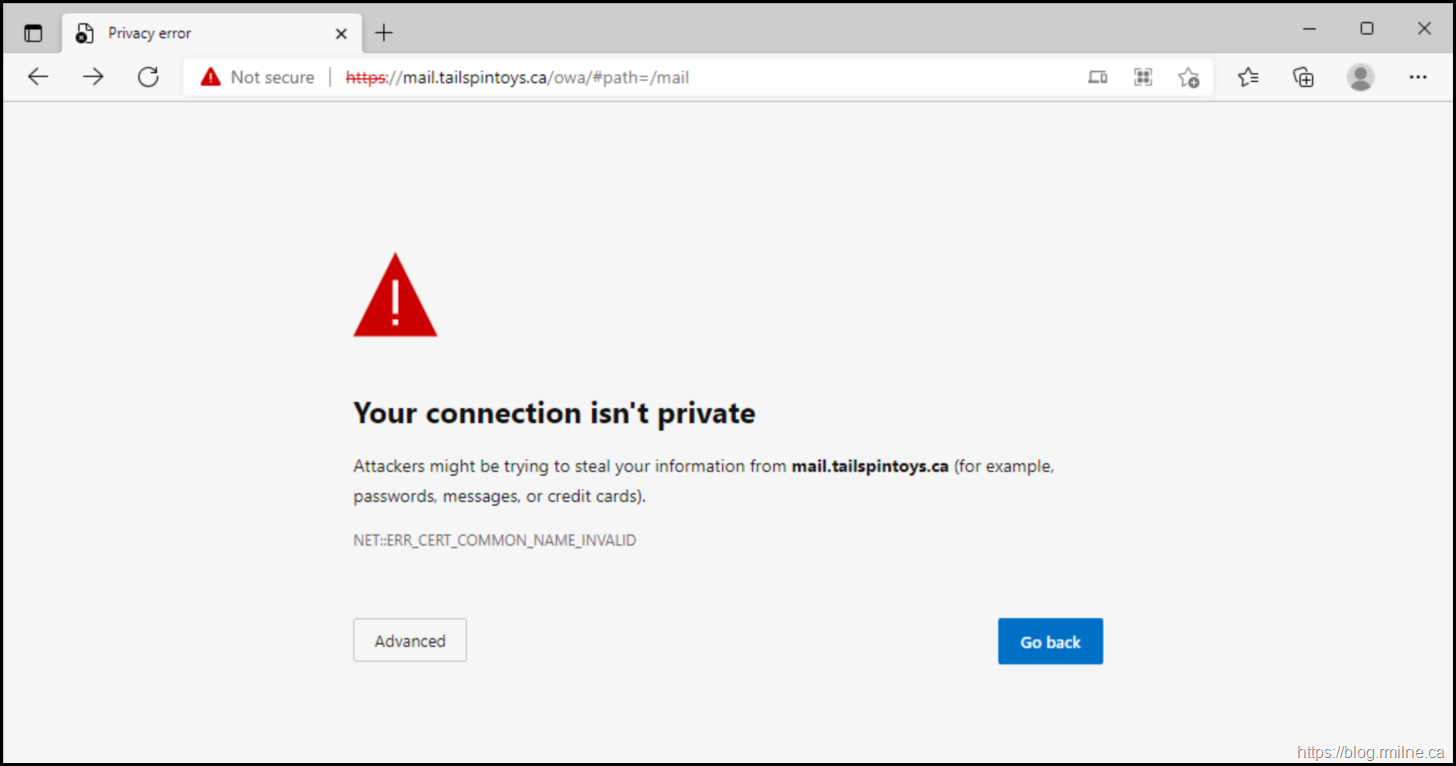Close the Privacy error tab
Image resolution: width=1456 pixels, height=766 pixels.
(x=341, y=33)
